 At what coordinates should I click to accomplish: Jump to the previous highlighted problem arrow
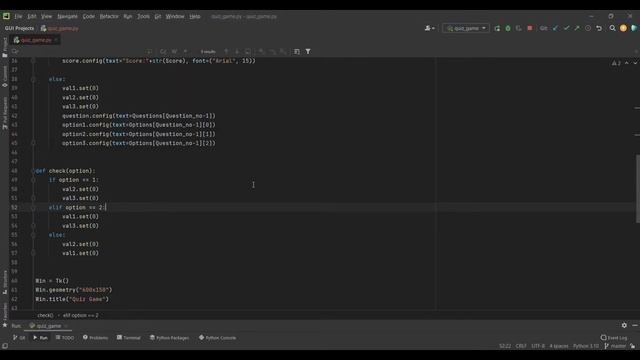[x=627, y=63]
